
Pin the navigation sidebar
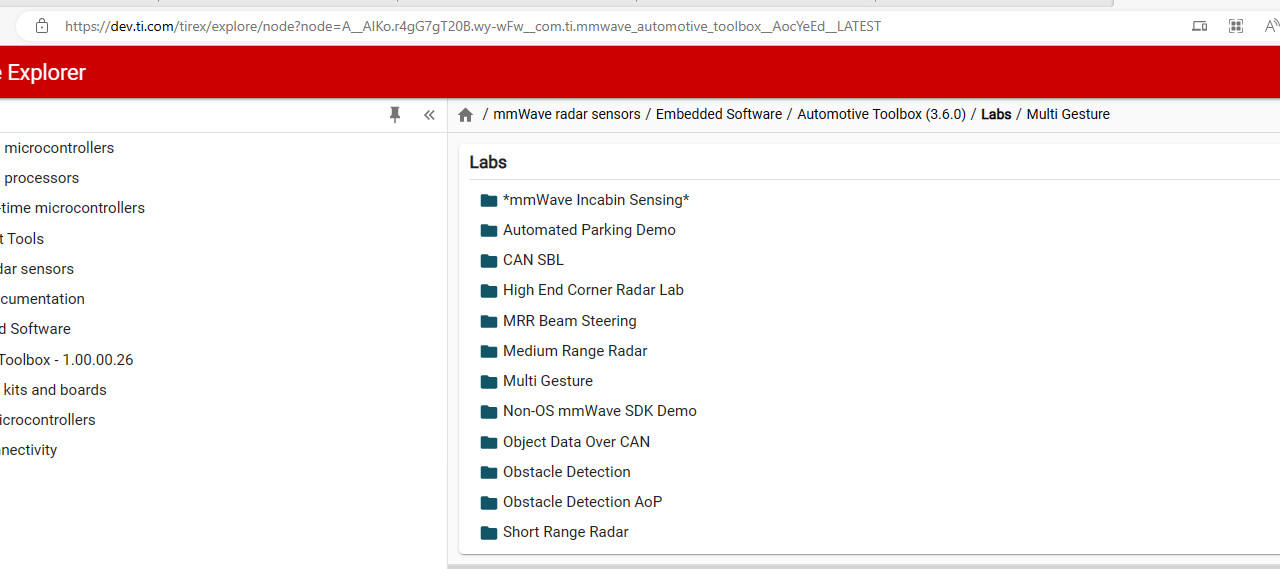pyautogui.click(x=395, y=115)
